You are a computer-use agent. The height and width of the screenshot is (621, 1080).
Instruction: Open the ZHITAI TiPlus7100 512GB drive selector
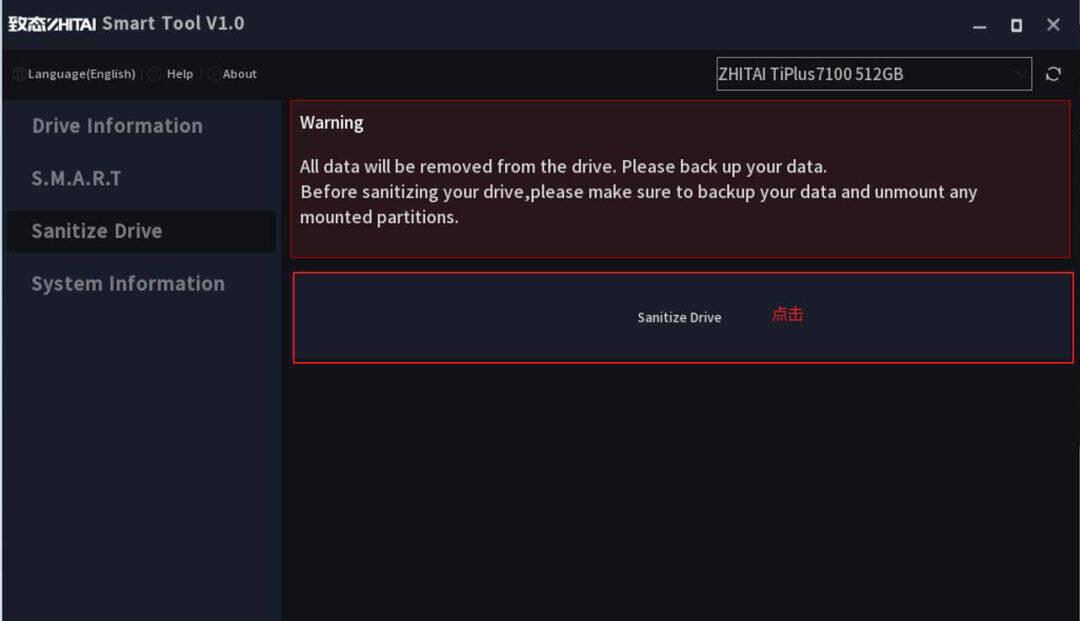[x=873, y=74]
